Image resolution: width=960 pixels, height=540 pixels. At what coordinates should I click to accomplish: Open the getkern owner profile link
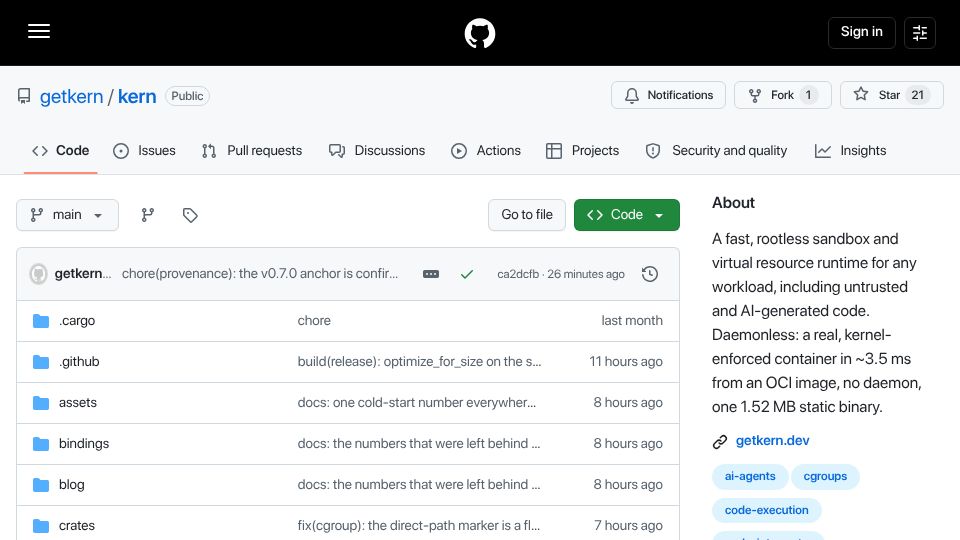[71, 96]
